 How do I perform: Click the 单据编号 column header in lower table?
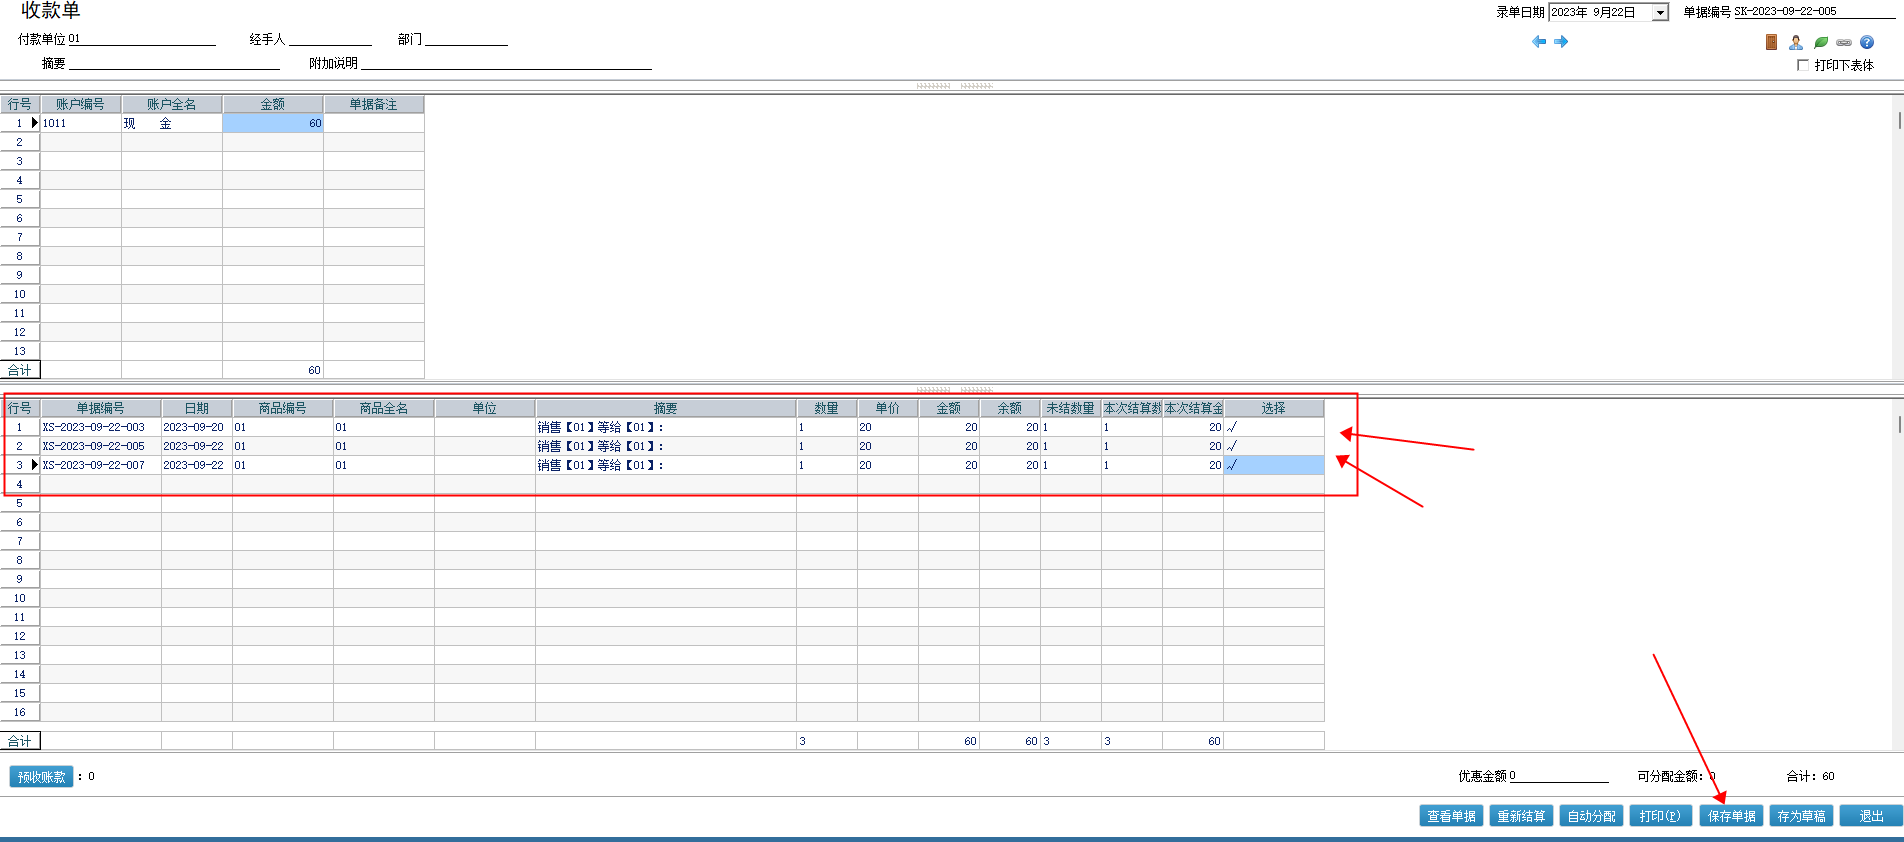click(100, 408)
